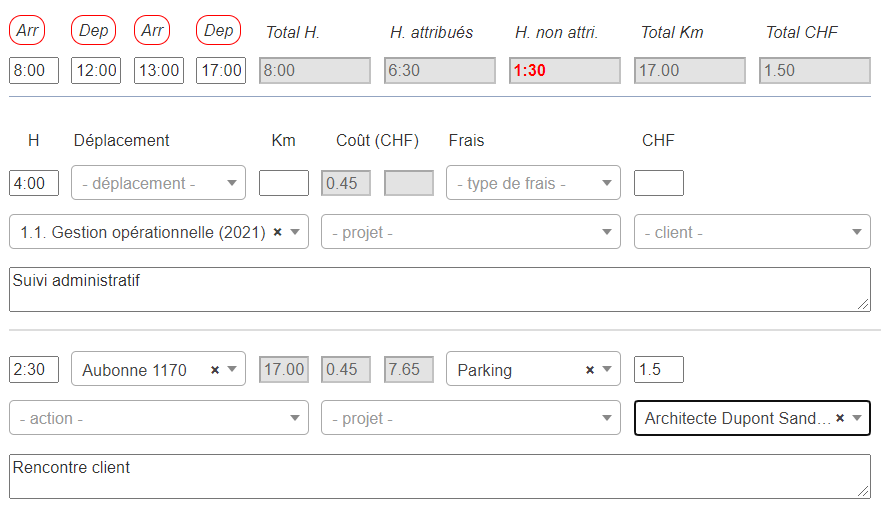Screen dimensions: 881x507
Task: Open the projet dropdown beside Gestion opérationnelle
Action: (470, 232)
